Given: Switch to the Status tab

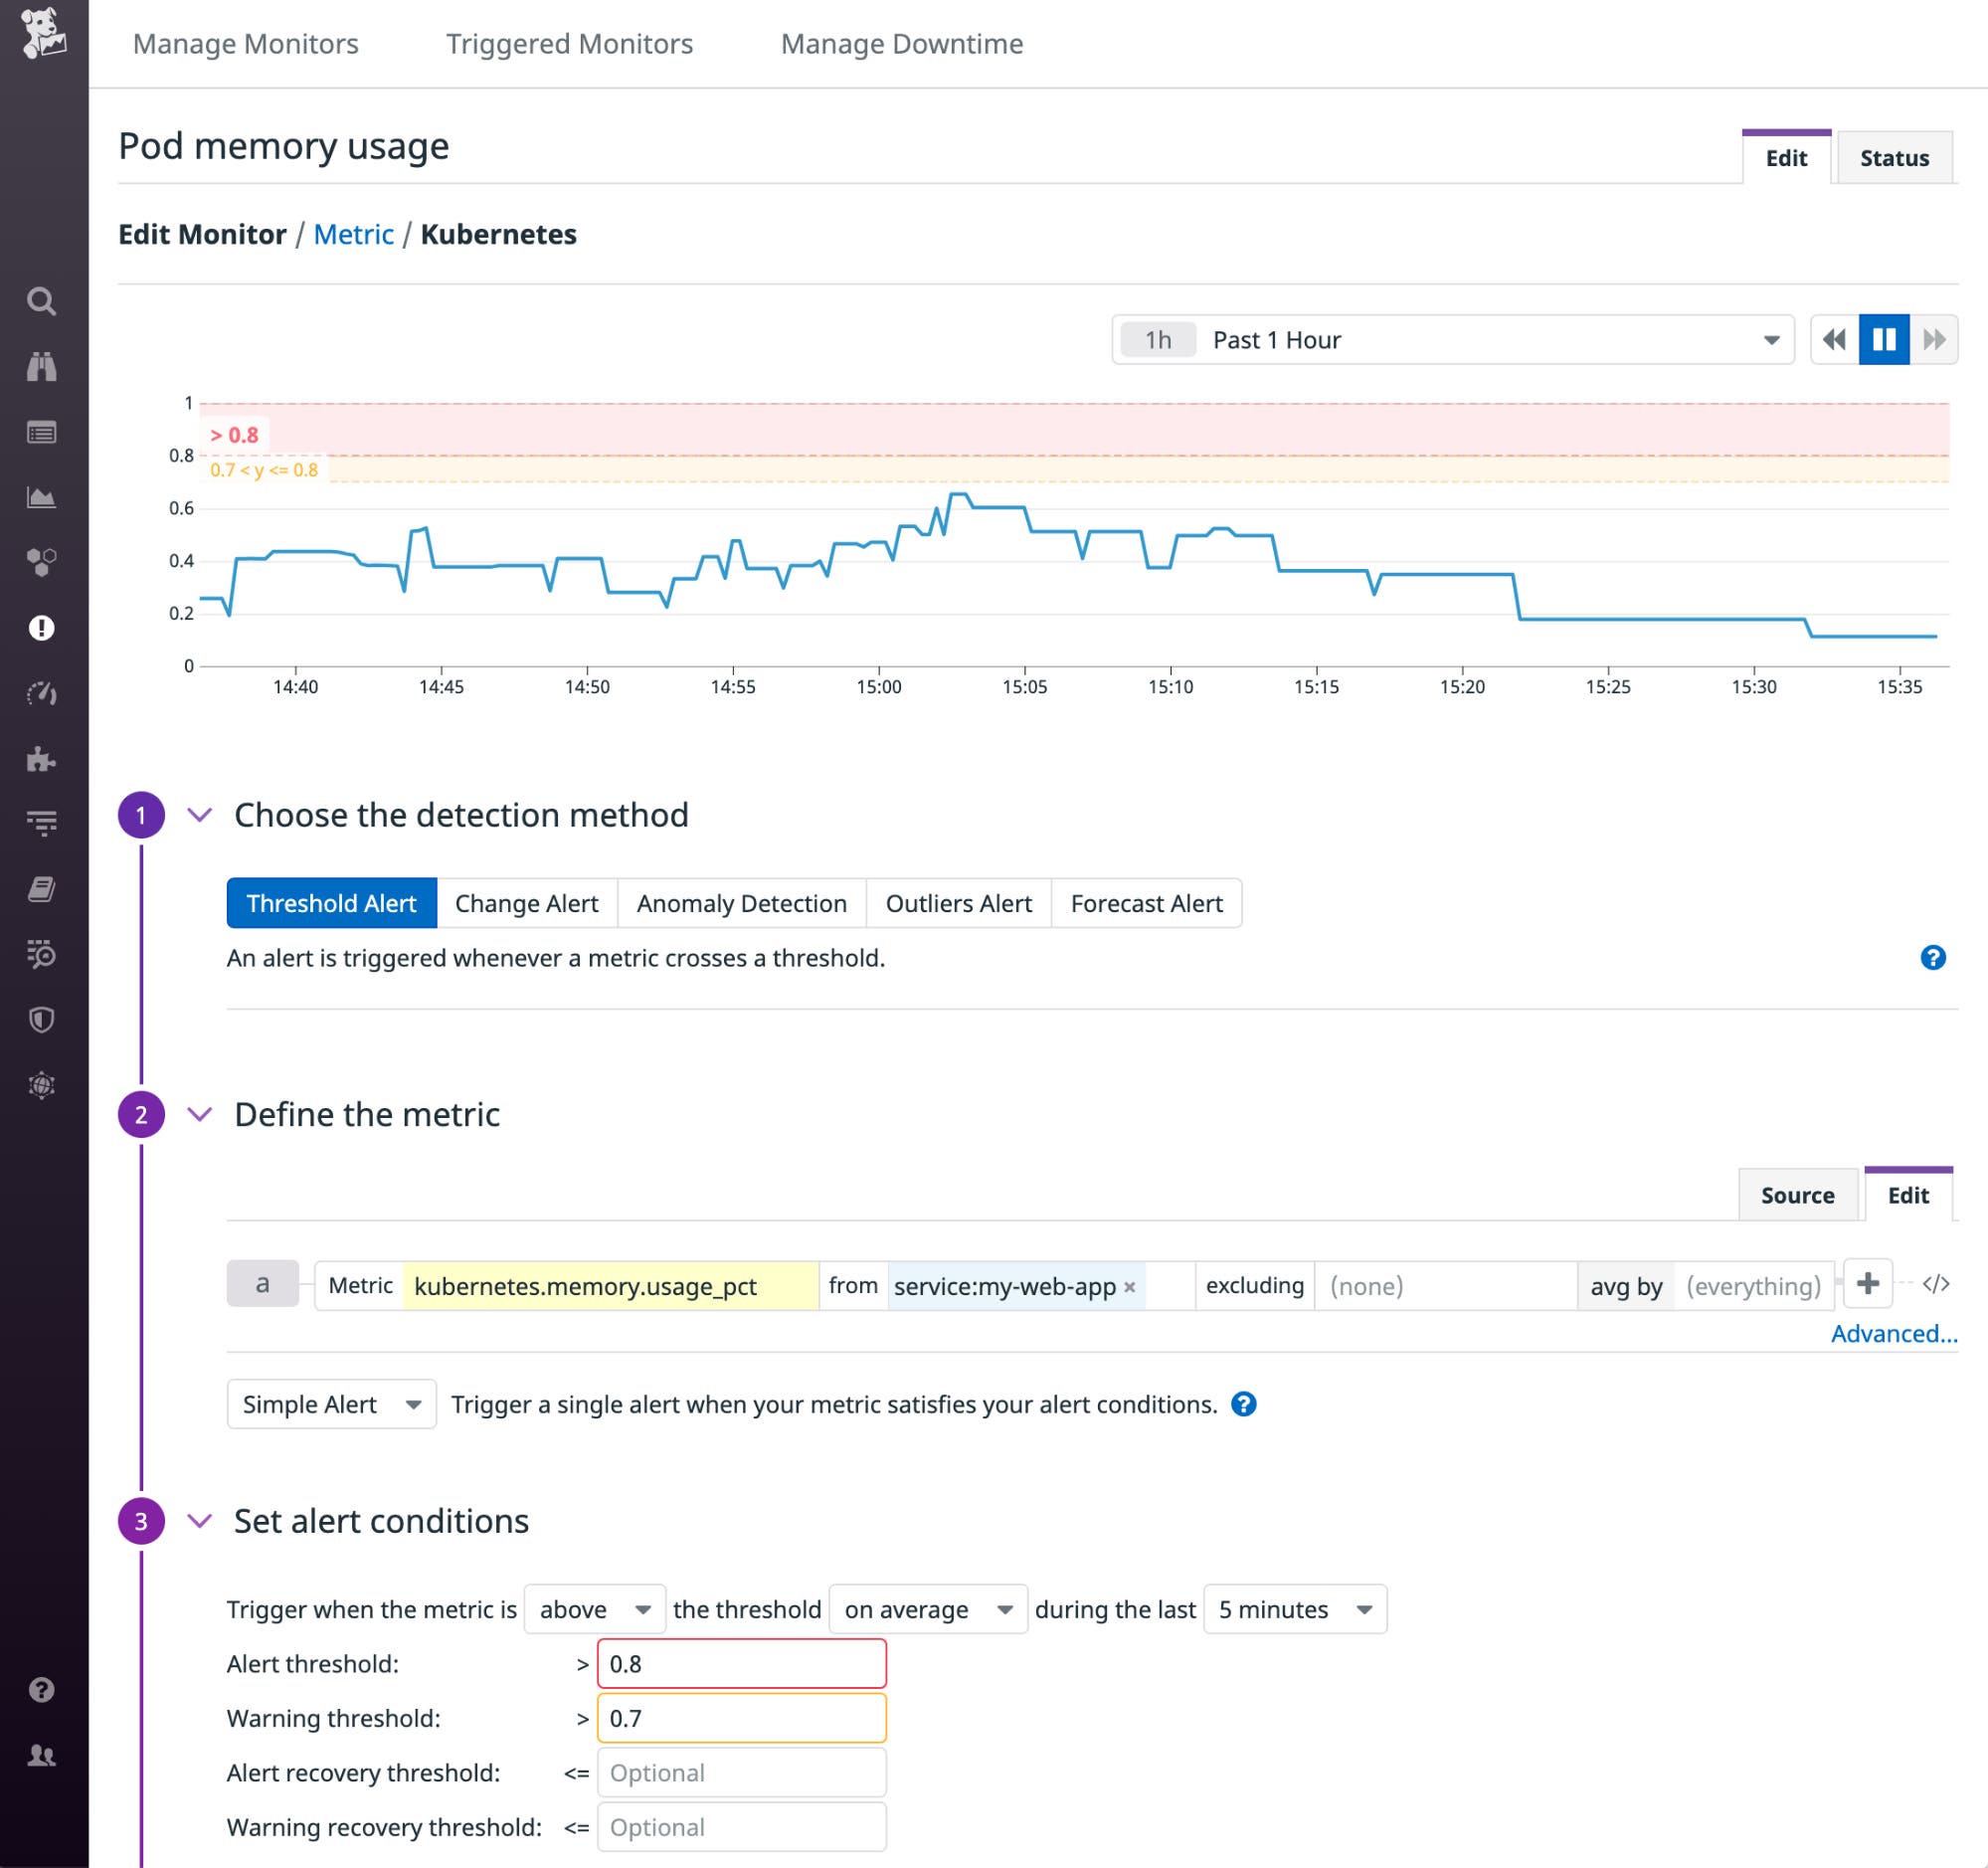Looking at the screenshot, I should click(1894, 157).
